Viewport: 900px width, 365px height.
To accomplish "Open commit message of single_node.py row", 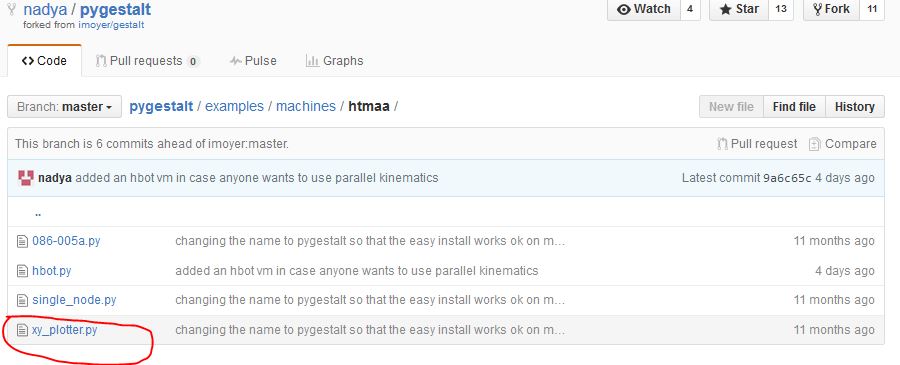I will pyautogui.click(x=370, y=300).
